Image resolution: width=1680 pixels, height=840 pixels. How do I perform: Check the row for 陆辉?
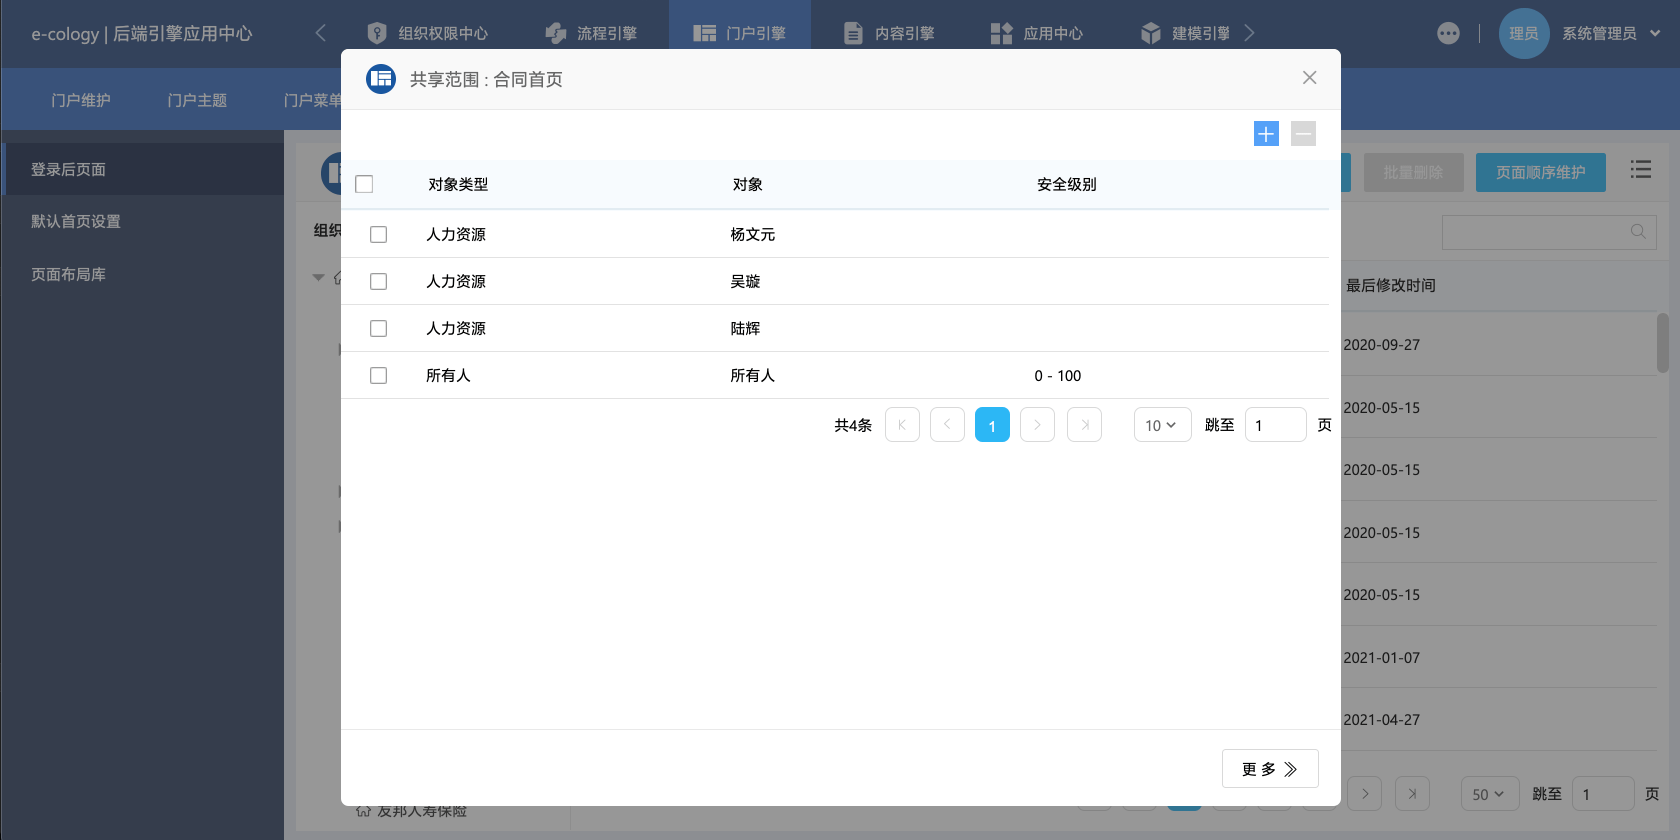378,328
